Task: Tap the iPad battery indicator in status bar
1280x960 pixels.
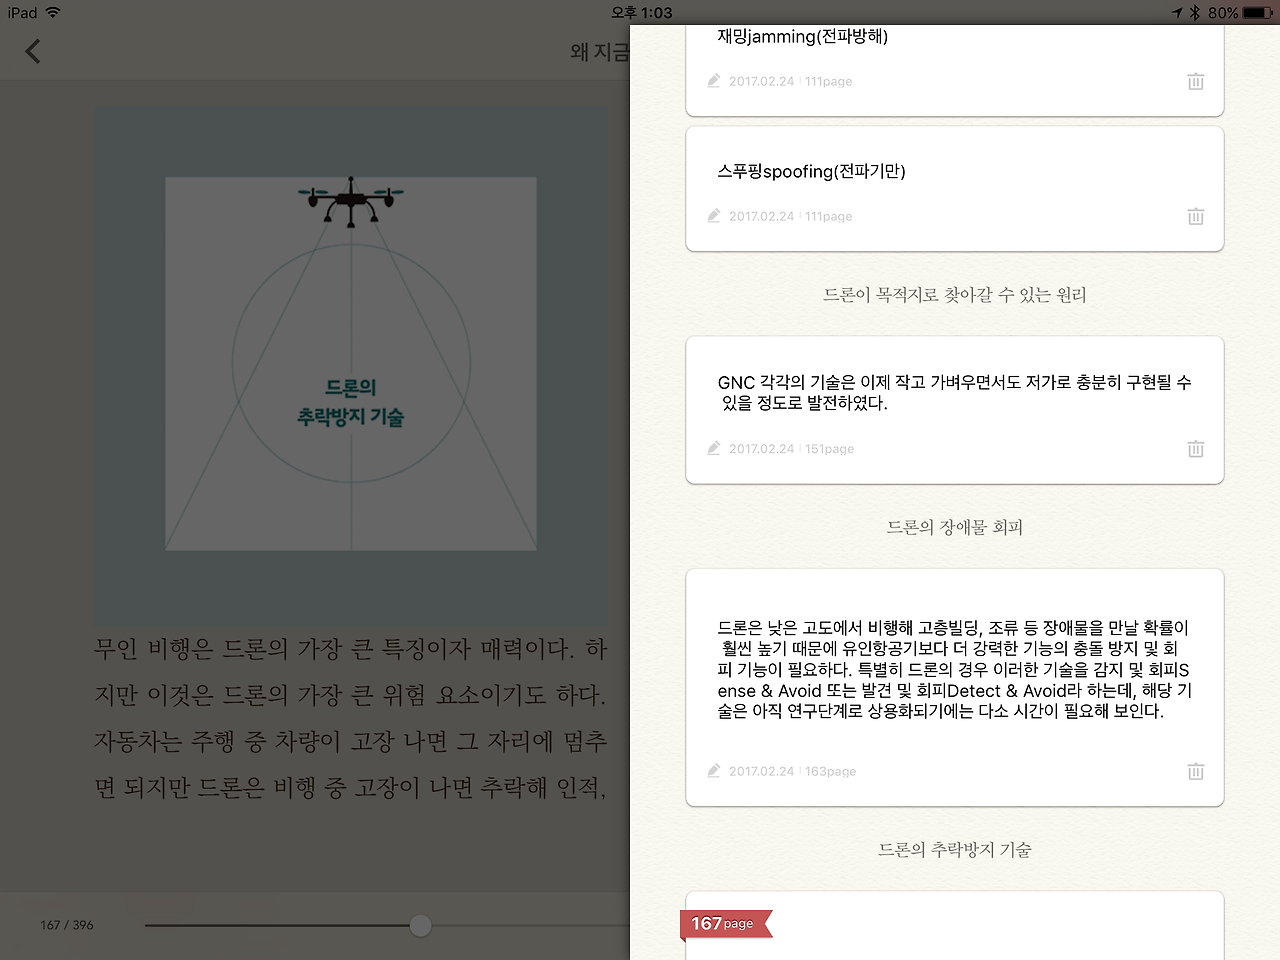Action: (x=1258, y=12)
